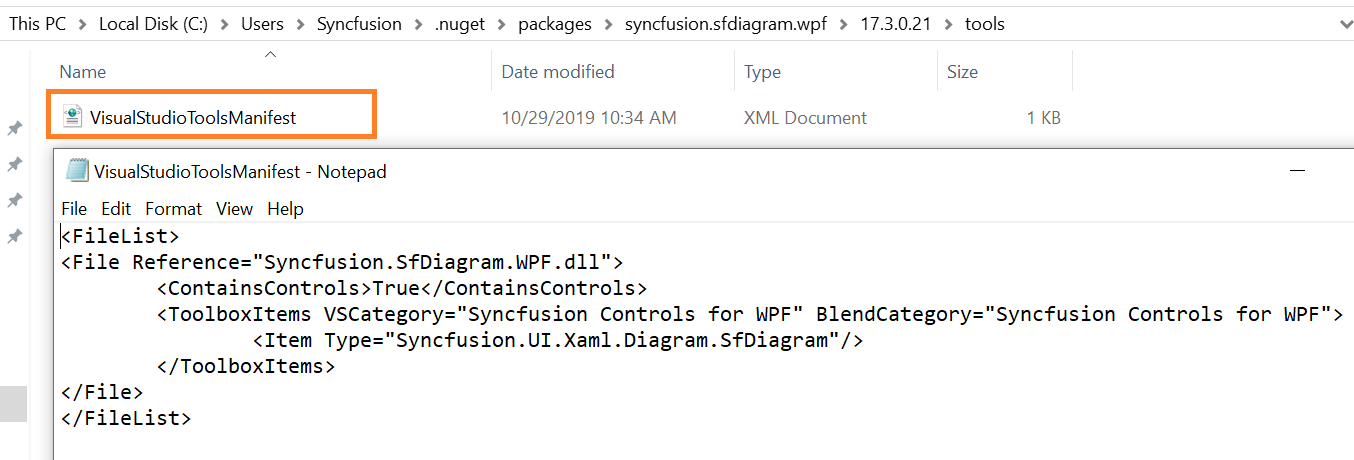Click the third quick access pin icon
This screenshot has width=1354, height=460.
(x=15, y=201)
